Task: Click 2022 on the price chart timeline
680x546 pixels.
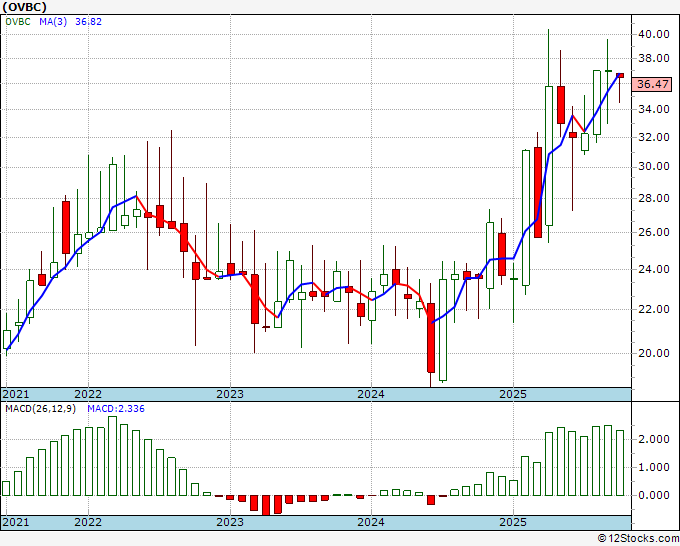Action: point(88,394)
